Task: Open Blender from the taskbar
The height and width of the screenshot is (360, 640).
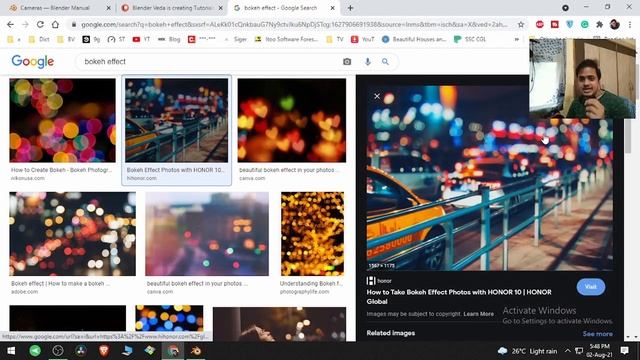Action: tap(196, 351)
